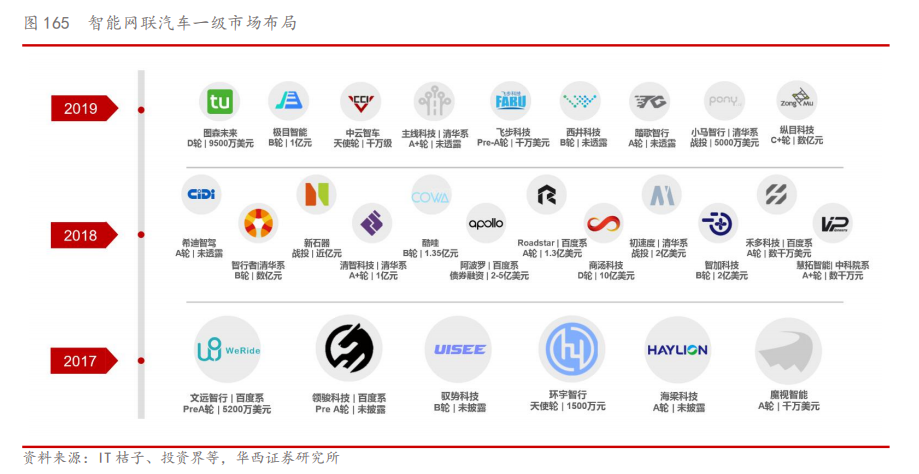The image size is (919, 474).
Task: Click the figure title 智能网联汽车一级市场布局
Action: pos(192,23)
